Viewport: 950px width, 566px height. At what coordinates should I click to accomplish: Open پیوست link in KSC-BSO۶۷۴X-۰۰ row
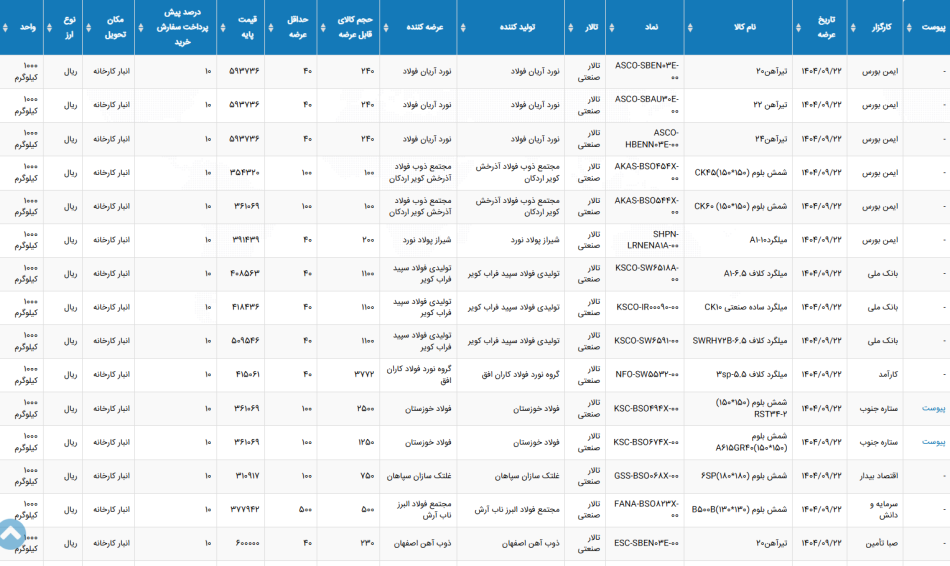point(933,442)
